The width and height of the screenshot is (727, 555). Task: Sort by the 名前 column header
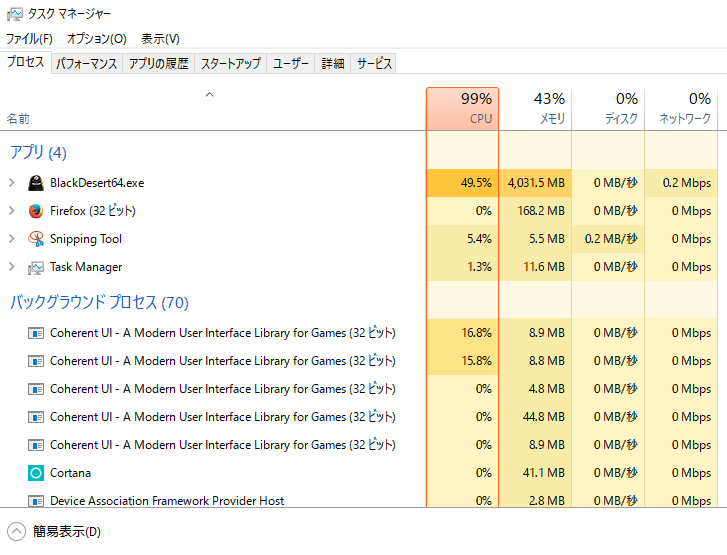[213, 109]
